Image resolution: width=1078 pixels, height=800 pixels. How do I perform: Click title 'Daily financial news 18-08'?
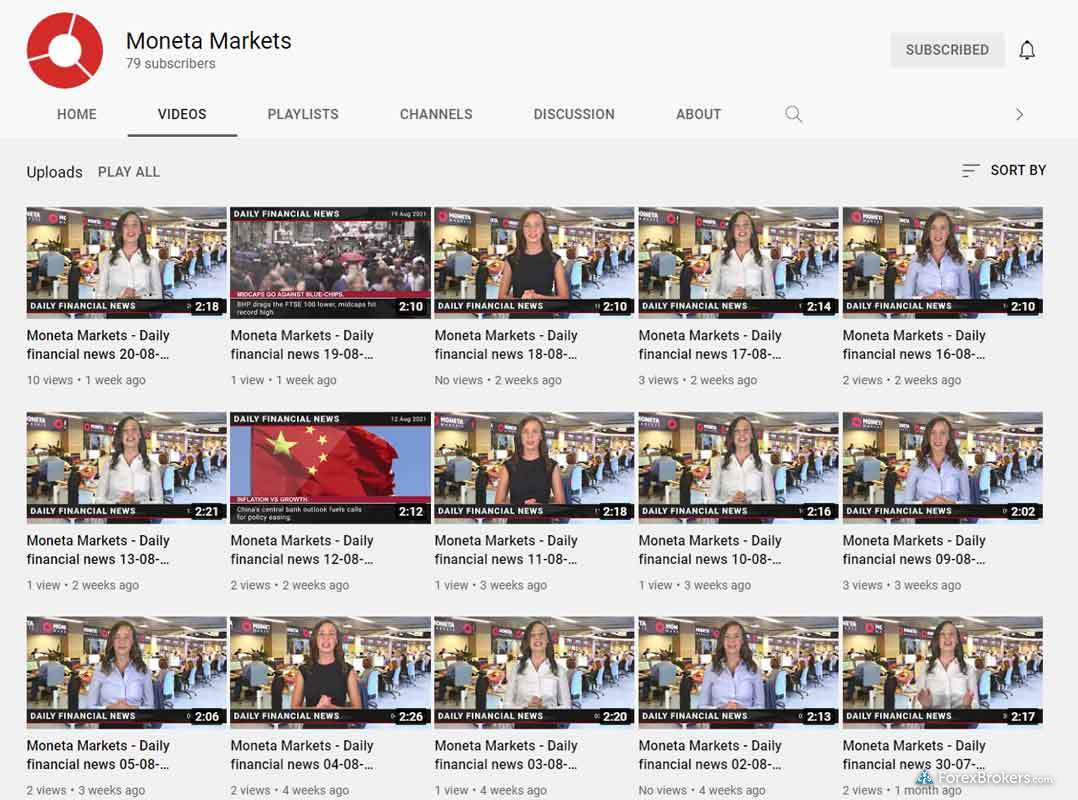[x=506, y=344]
